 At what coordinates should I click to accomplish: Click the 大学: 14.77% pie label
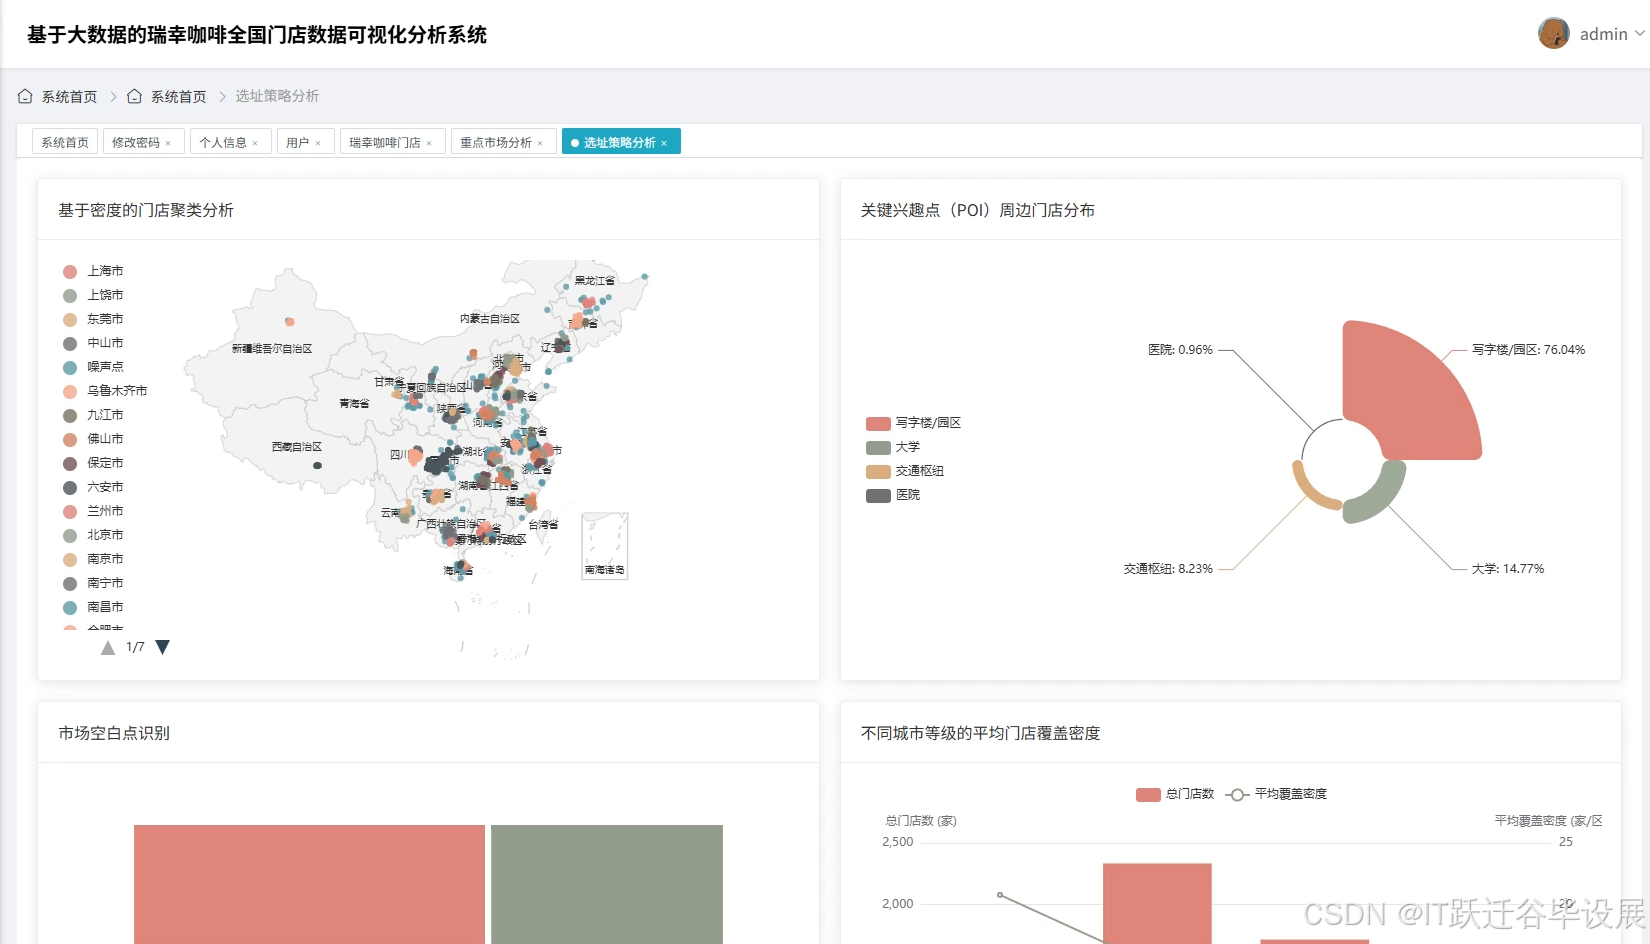1508,569
